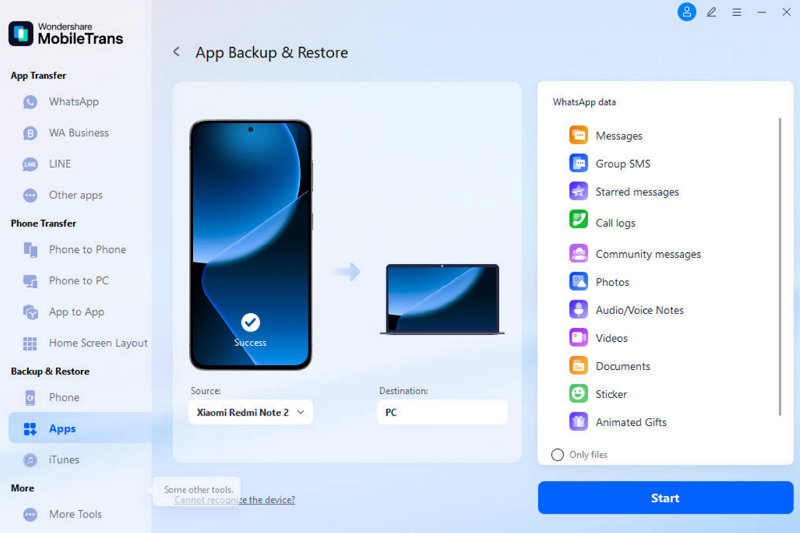Click the WhatsApp data list scrollbar

coord(780,265)
